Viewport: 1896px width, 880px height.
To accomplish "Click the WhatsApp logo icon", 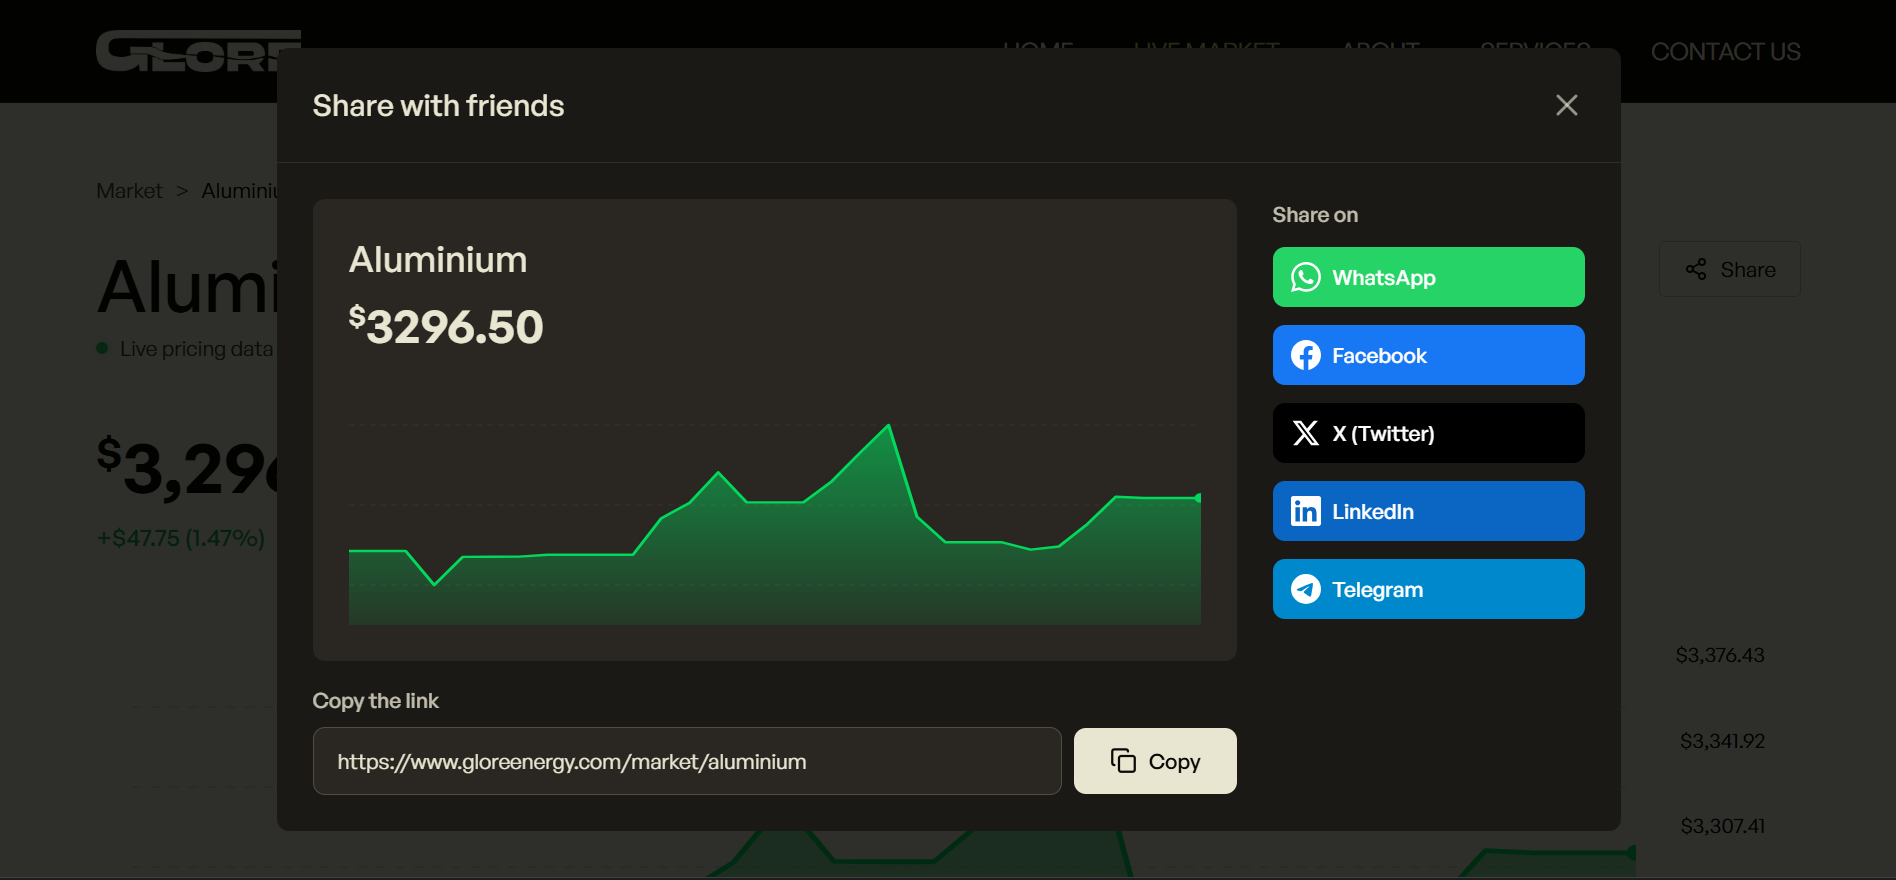I will pos(1305,277).
